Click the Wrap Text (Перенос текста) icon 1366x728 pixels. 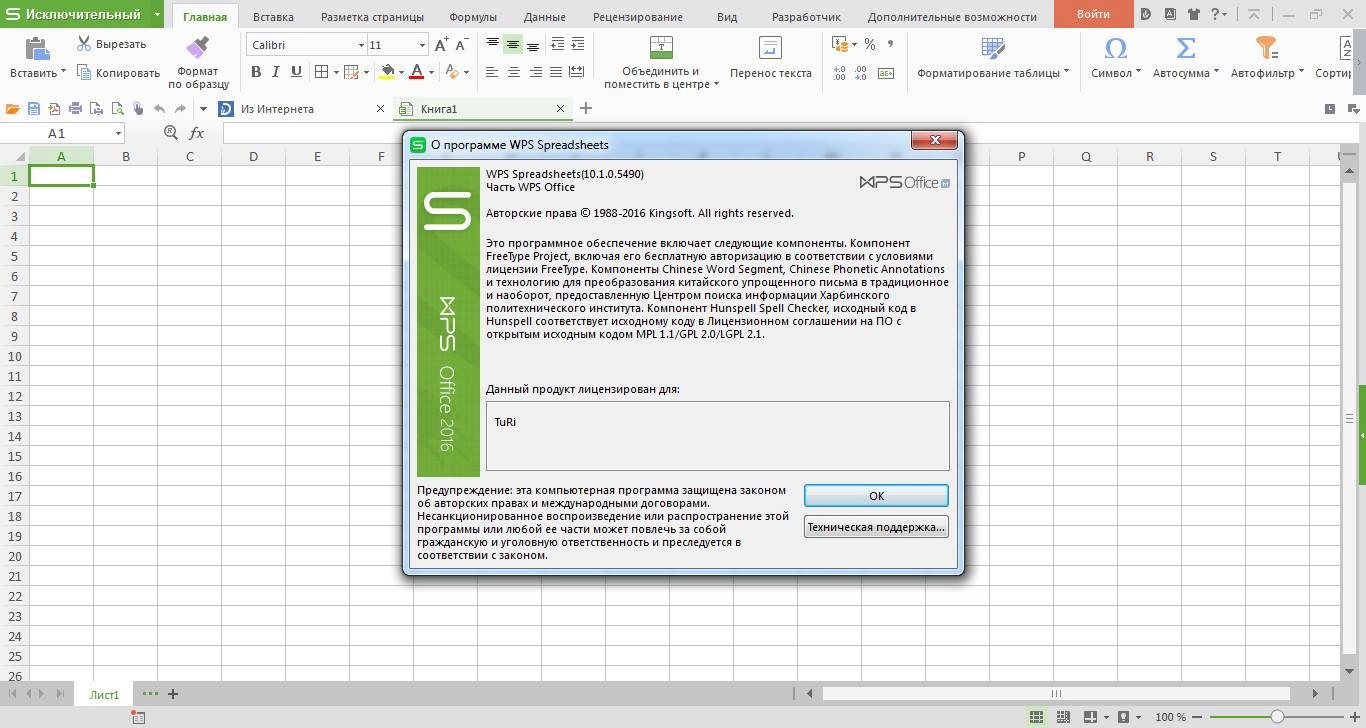pyautogui.click(x=770, y=48)
